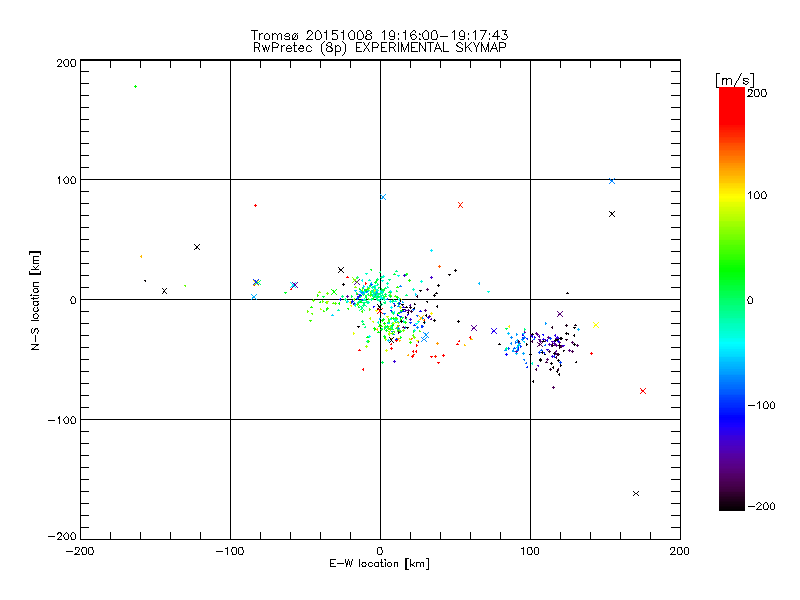Click the title text 'Tromsø 20151008 19:16:00-19:17:43'

[x=379, y=35]
